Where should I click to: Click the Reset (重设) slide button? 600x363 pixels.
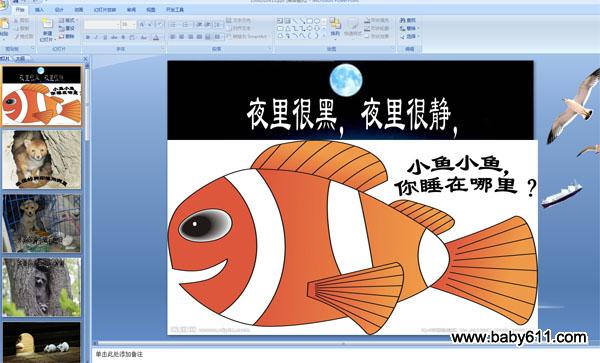click(x=67, y=28)
